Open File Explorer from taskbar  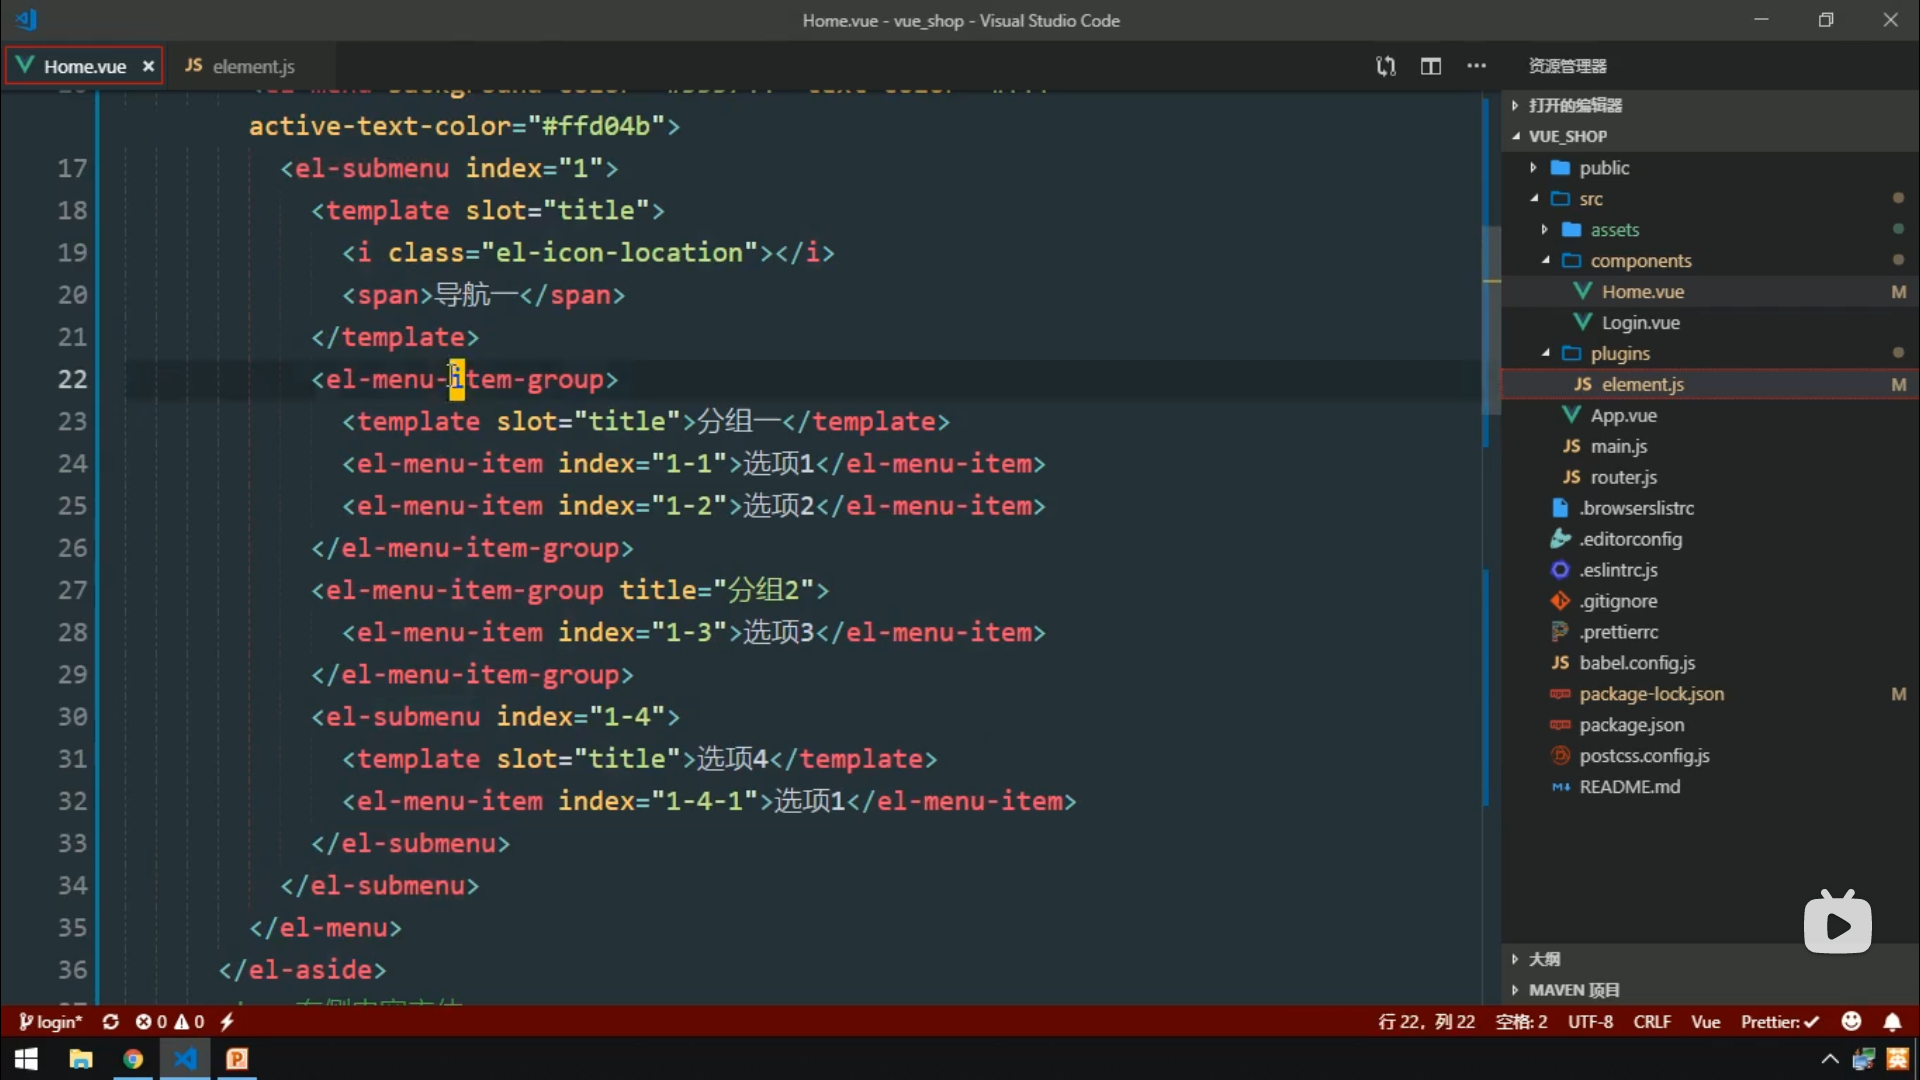[x=81, y=1059]
